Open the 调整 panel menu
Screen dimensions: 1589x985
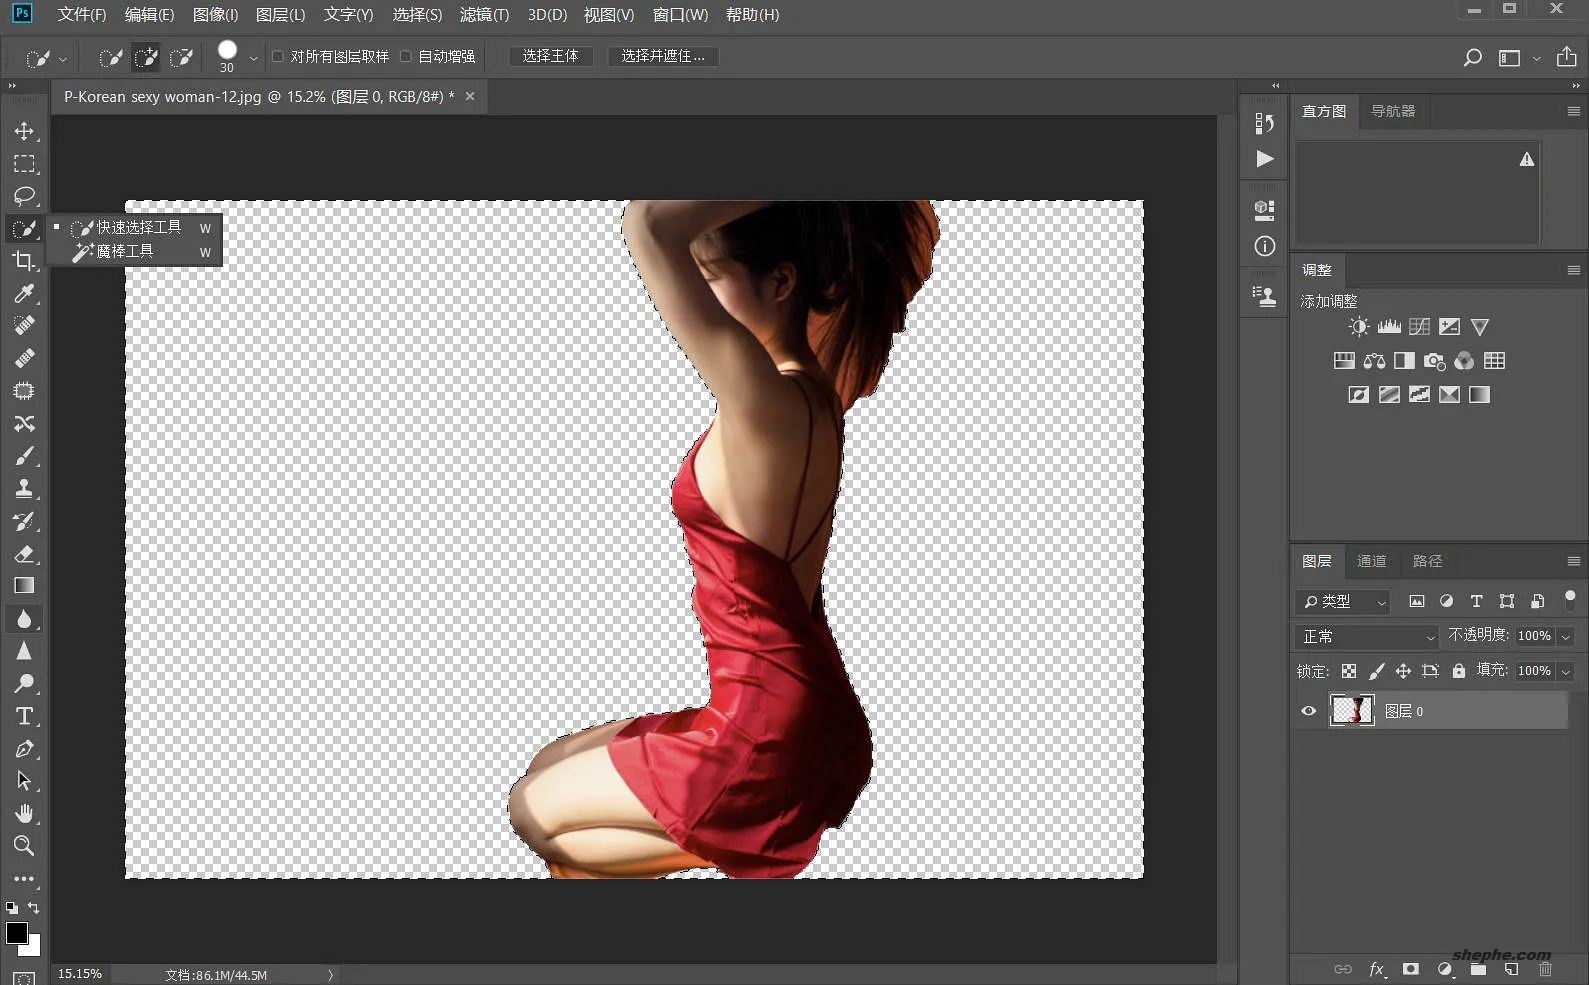click(1573, 270)
